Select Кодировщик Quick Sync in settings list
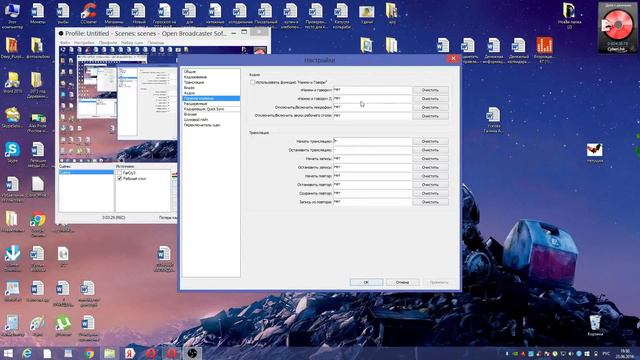 [211, 109]
